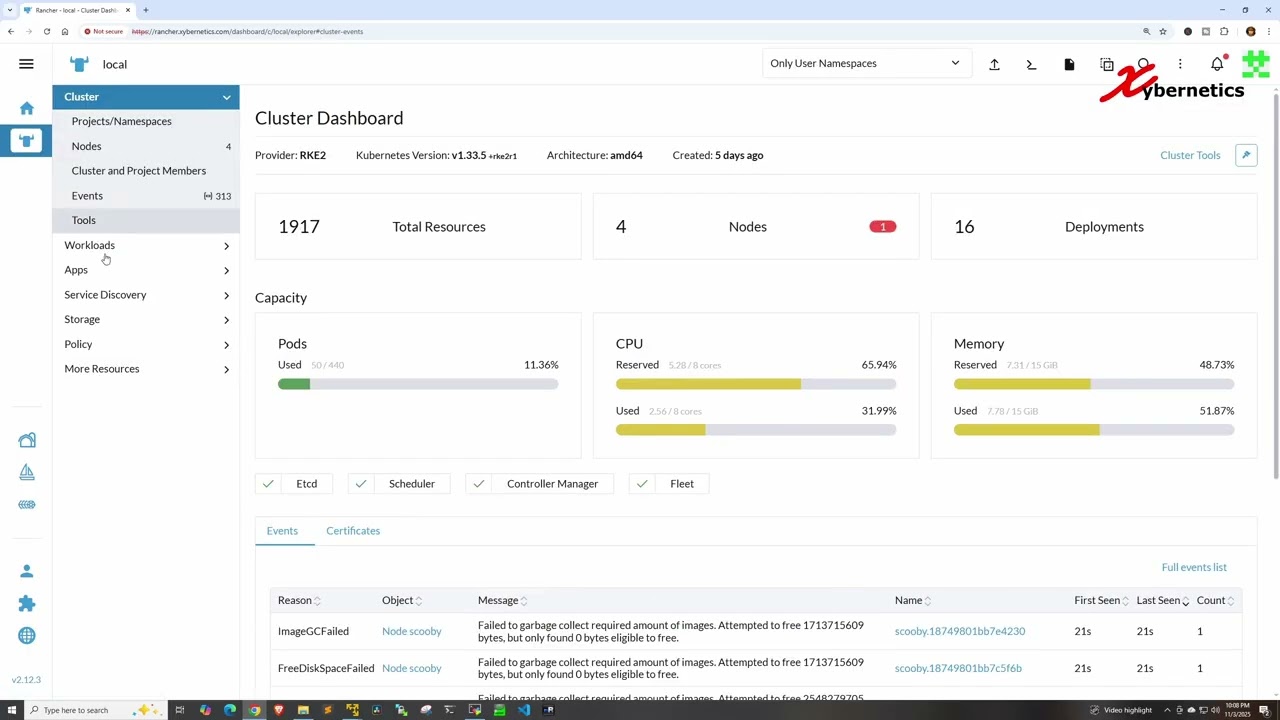Sort events by Last Seen column
Image resolution: width=1280 pixels, height=720 pixels.
pyautogui.click(x=1162, y=600)
